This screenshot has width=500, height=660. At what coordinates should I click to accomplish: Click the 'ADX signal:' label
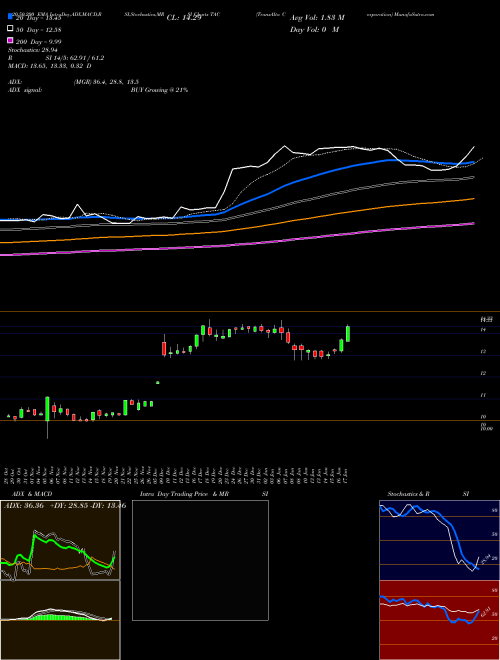coord(25,90)
